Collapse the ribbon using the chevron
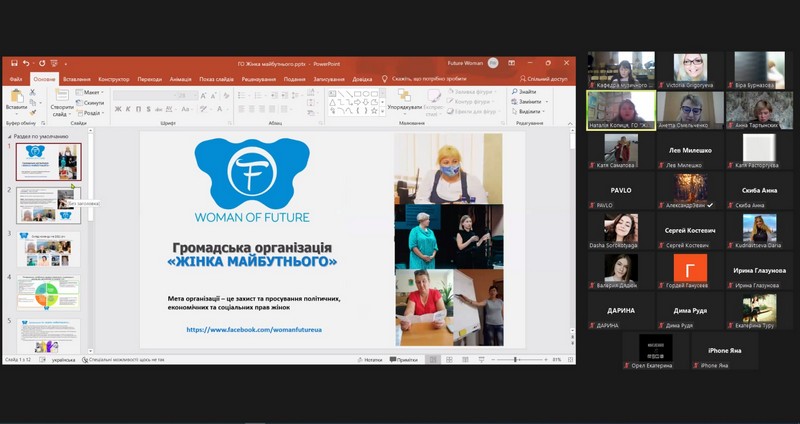Viewport: 800px width, 424px height. 570,123
